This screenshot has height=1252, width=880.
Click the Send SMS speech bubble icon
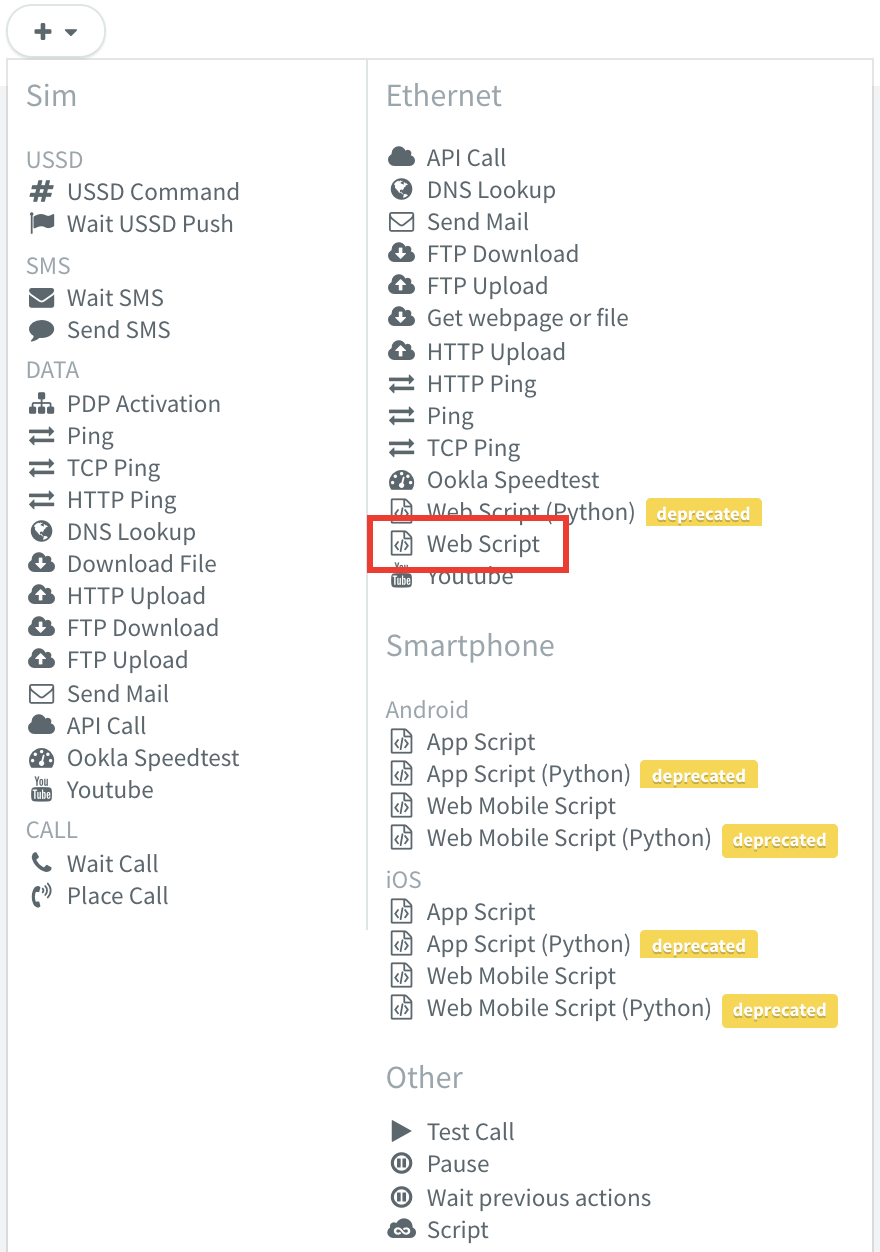click(x=42, y=330)
